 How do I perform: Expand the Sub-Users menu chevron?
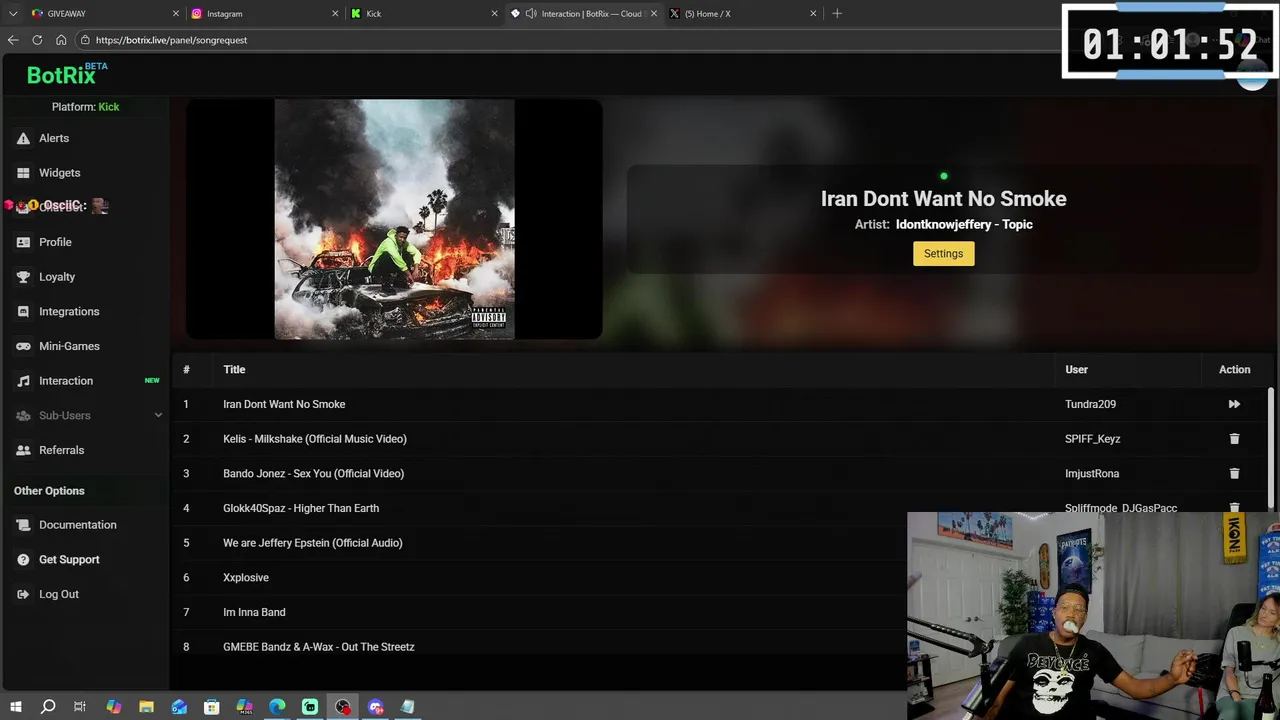[158, 415]
